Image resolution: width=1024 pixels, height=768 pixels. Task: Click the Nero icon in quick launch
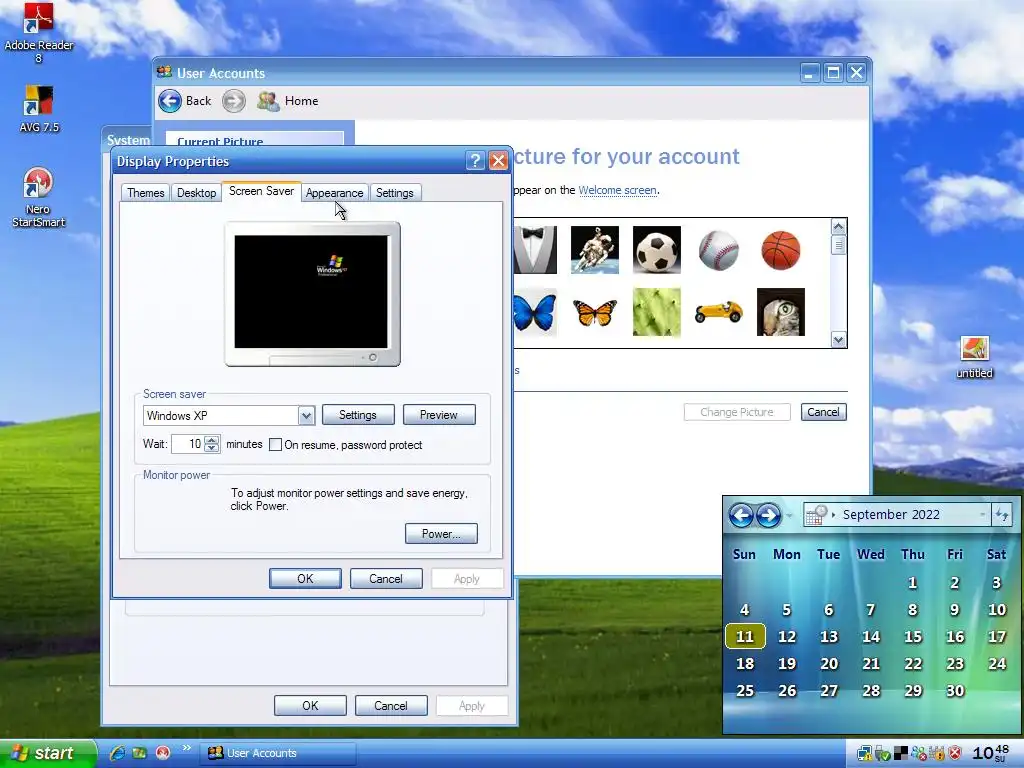(x=163, y=753)
